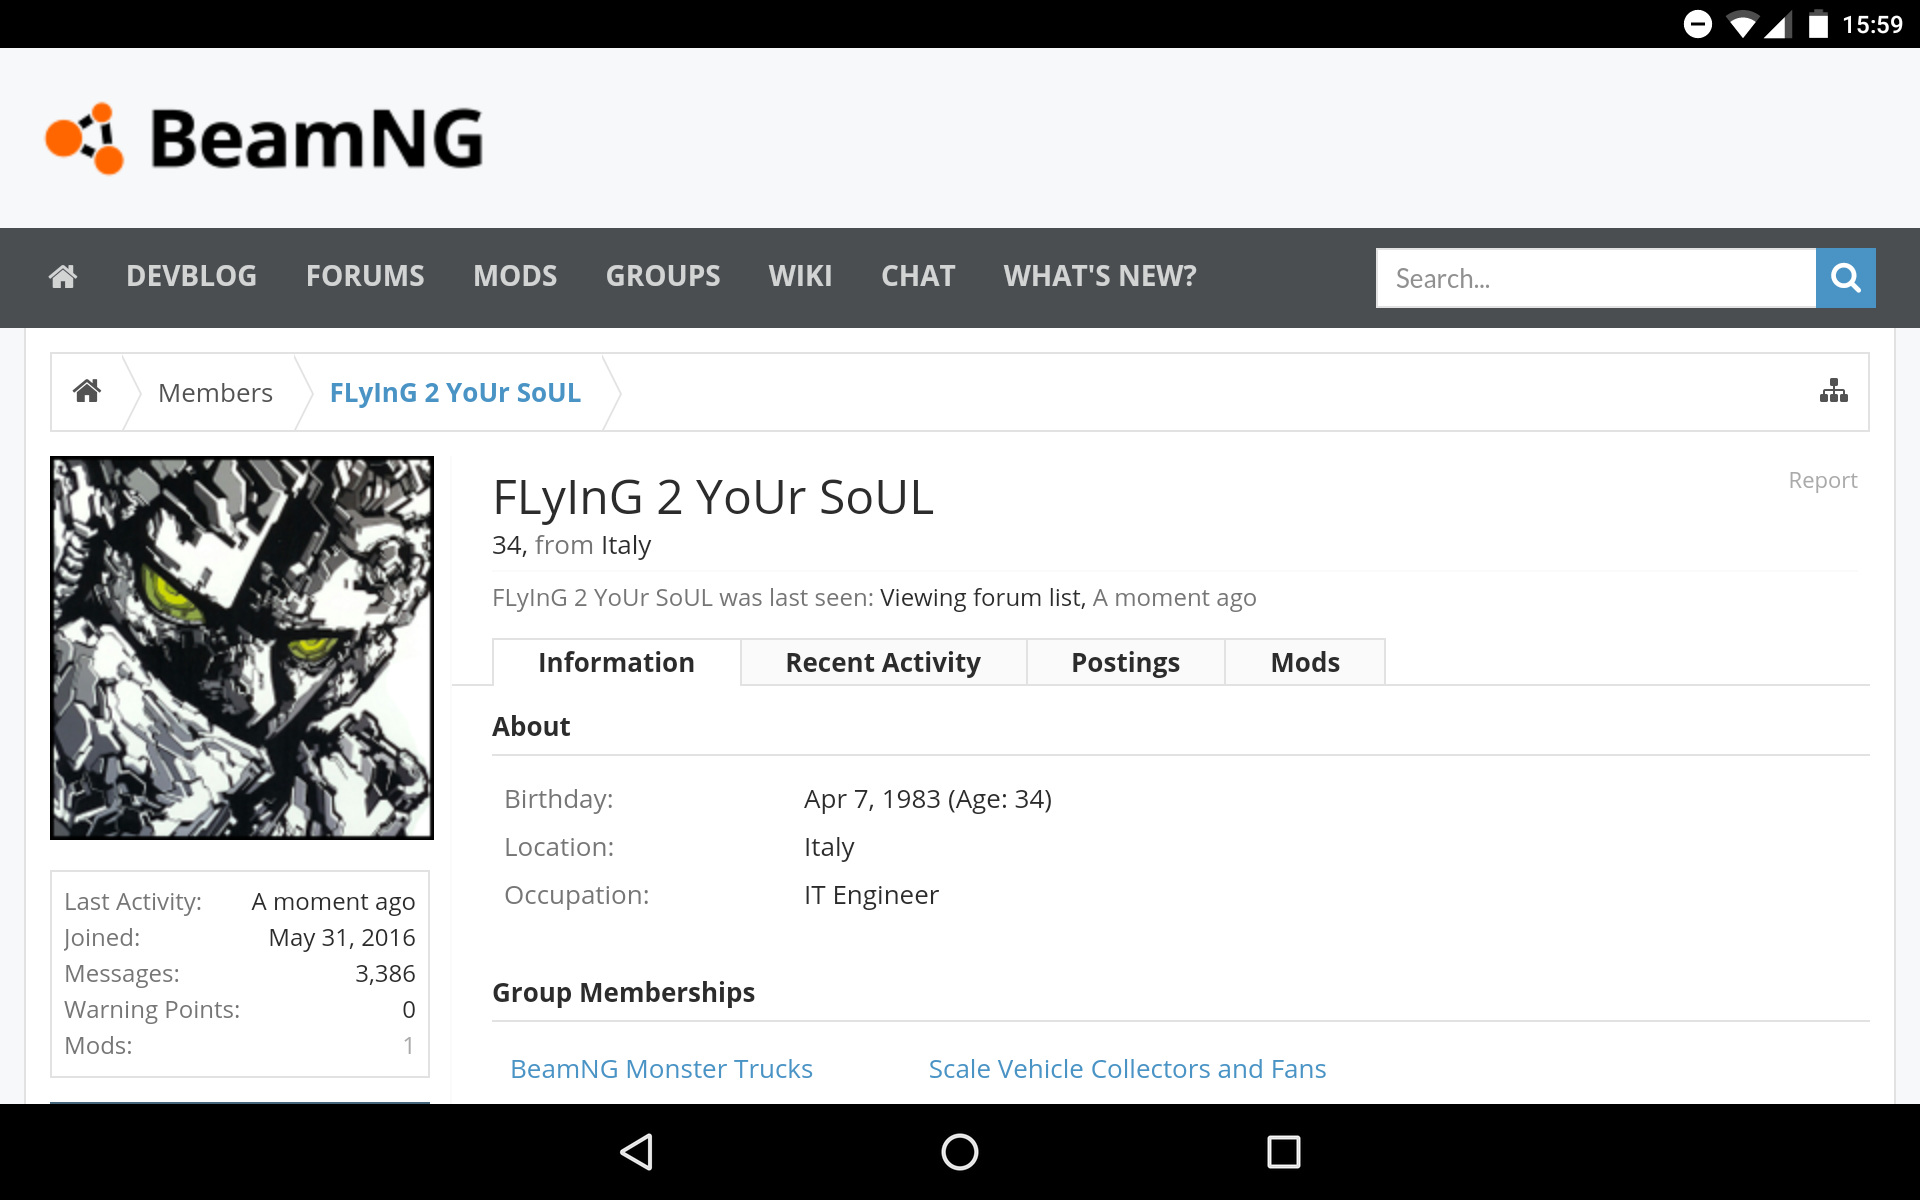Image resolution: width=1920 pixels, height=1200 pixels.
Task: Open Scale Vehicle Collectors and Fans link
Action: click(1127, 1069)
